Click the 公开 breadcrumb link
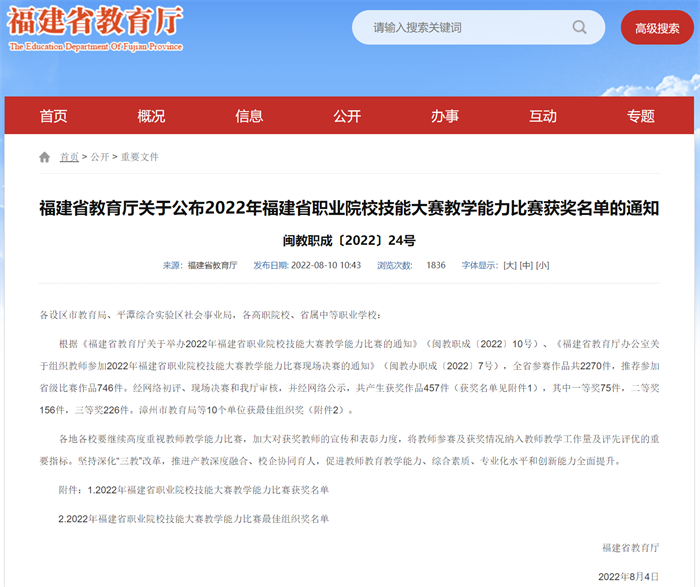The width and height of the screenshot is (700, 587). click(100, 157)
